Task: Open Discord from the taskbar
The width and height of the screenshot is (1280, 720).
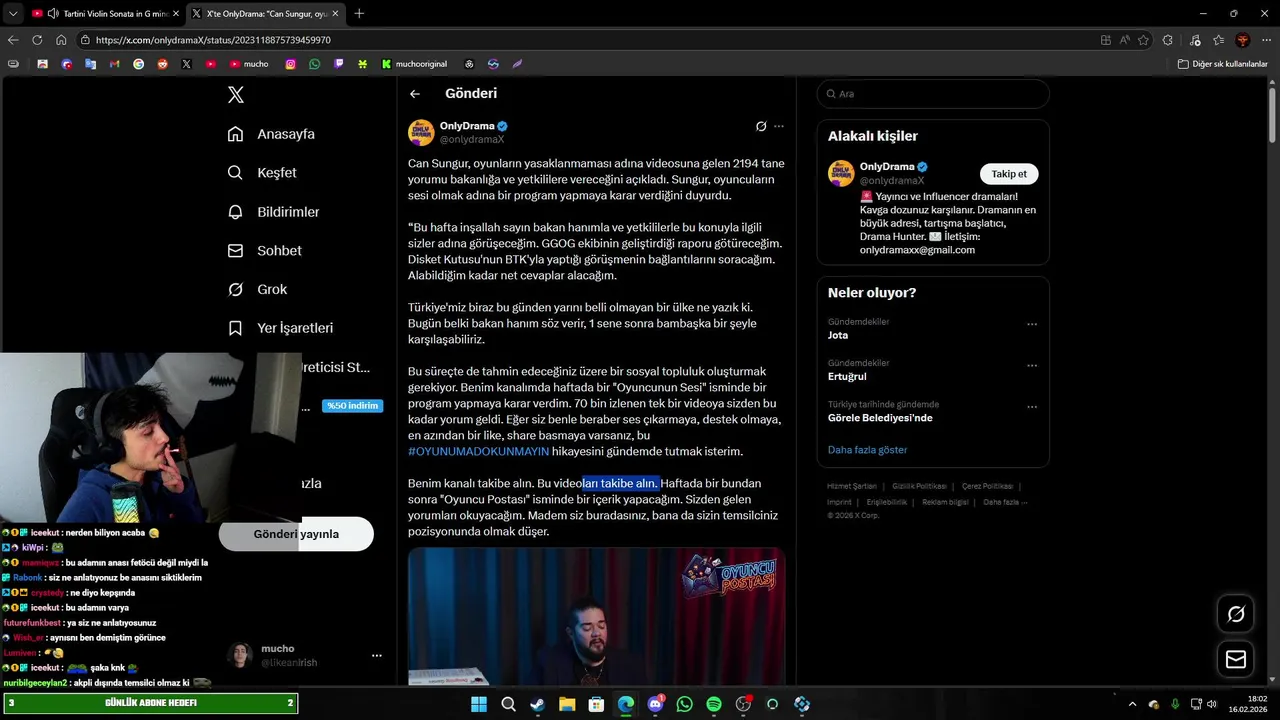Action: tap(656, 704)
